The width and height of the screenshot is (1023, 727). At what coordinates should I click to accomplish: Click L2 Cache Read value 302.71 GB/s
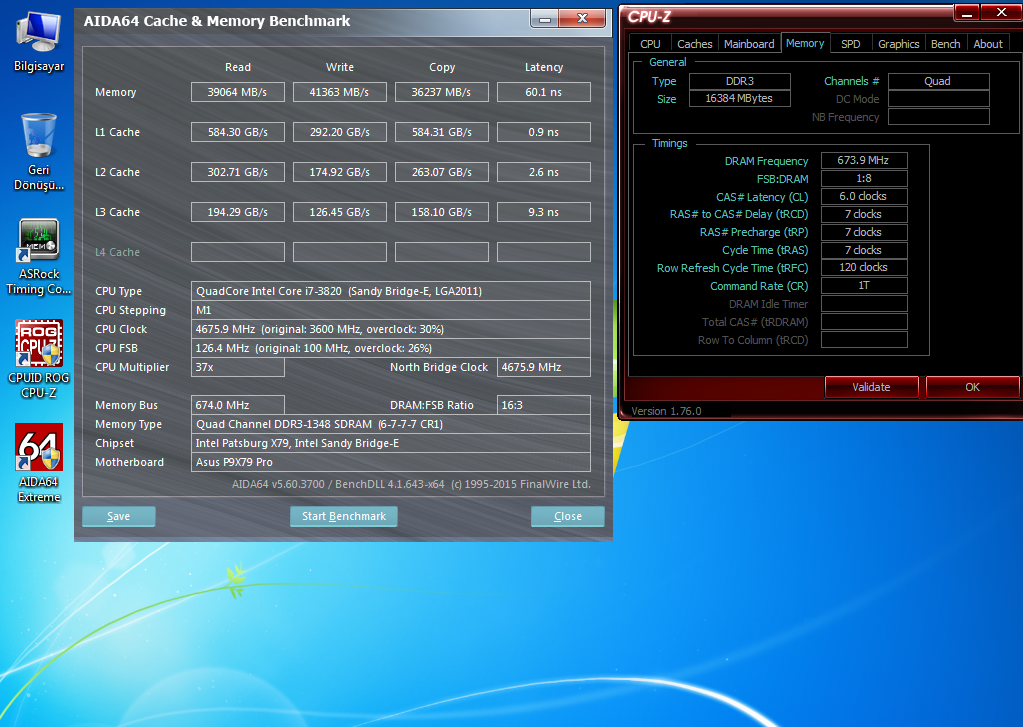[237, 172]
